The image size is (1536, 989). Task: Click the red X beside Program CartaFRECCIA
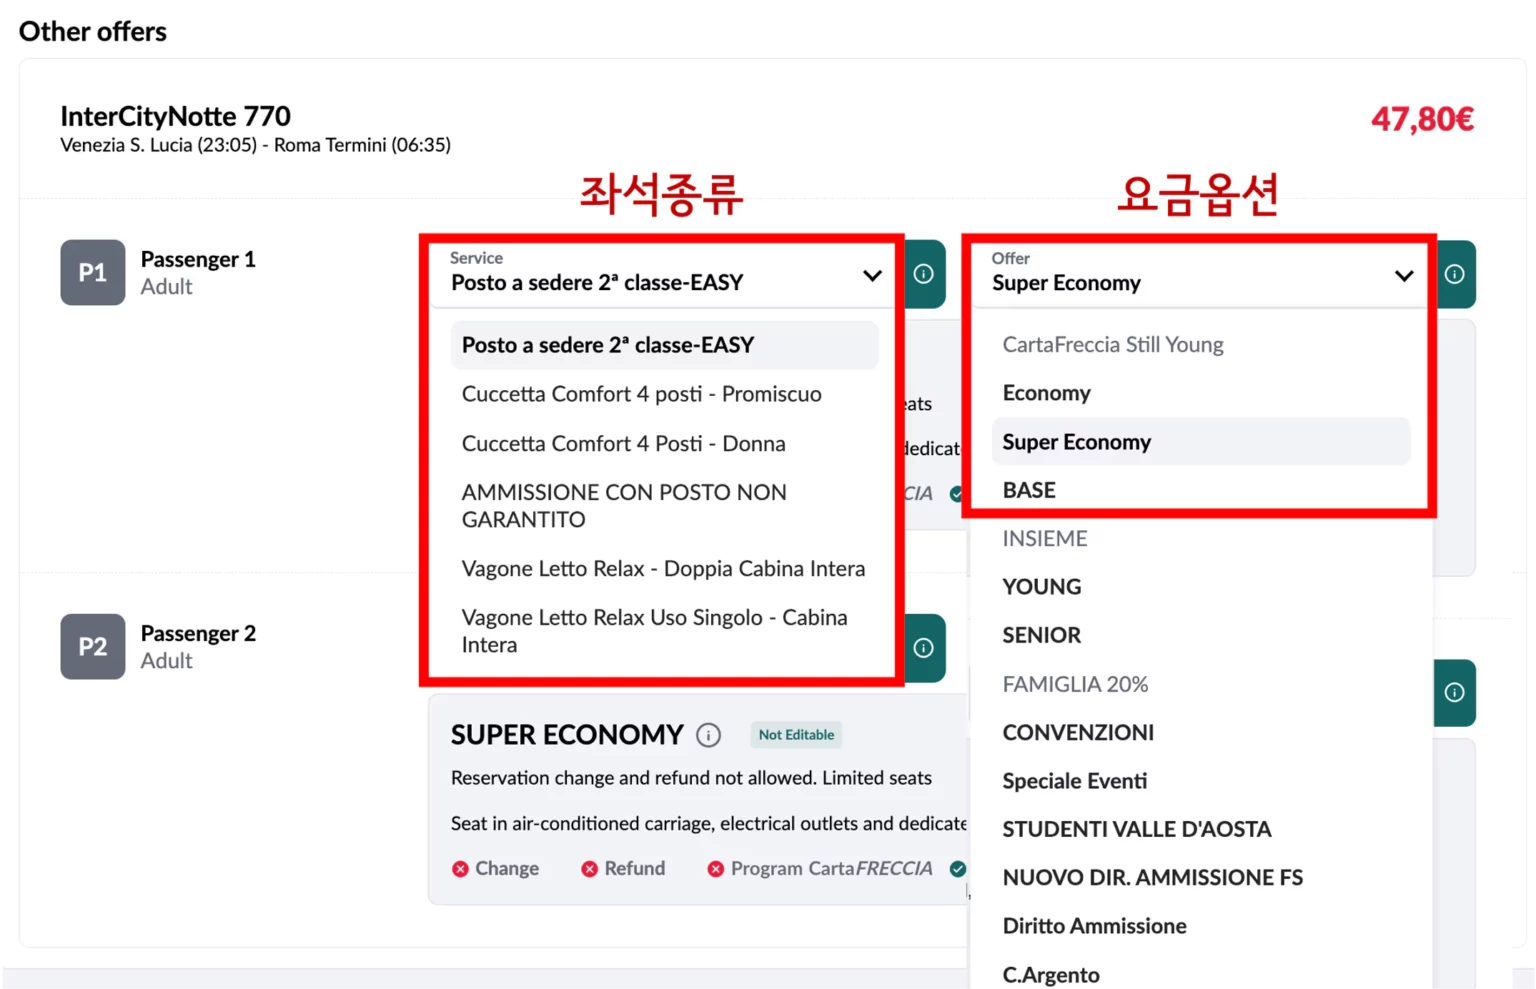[716, 868]
